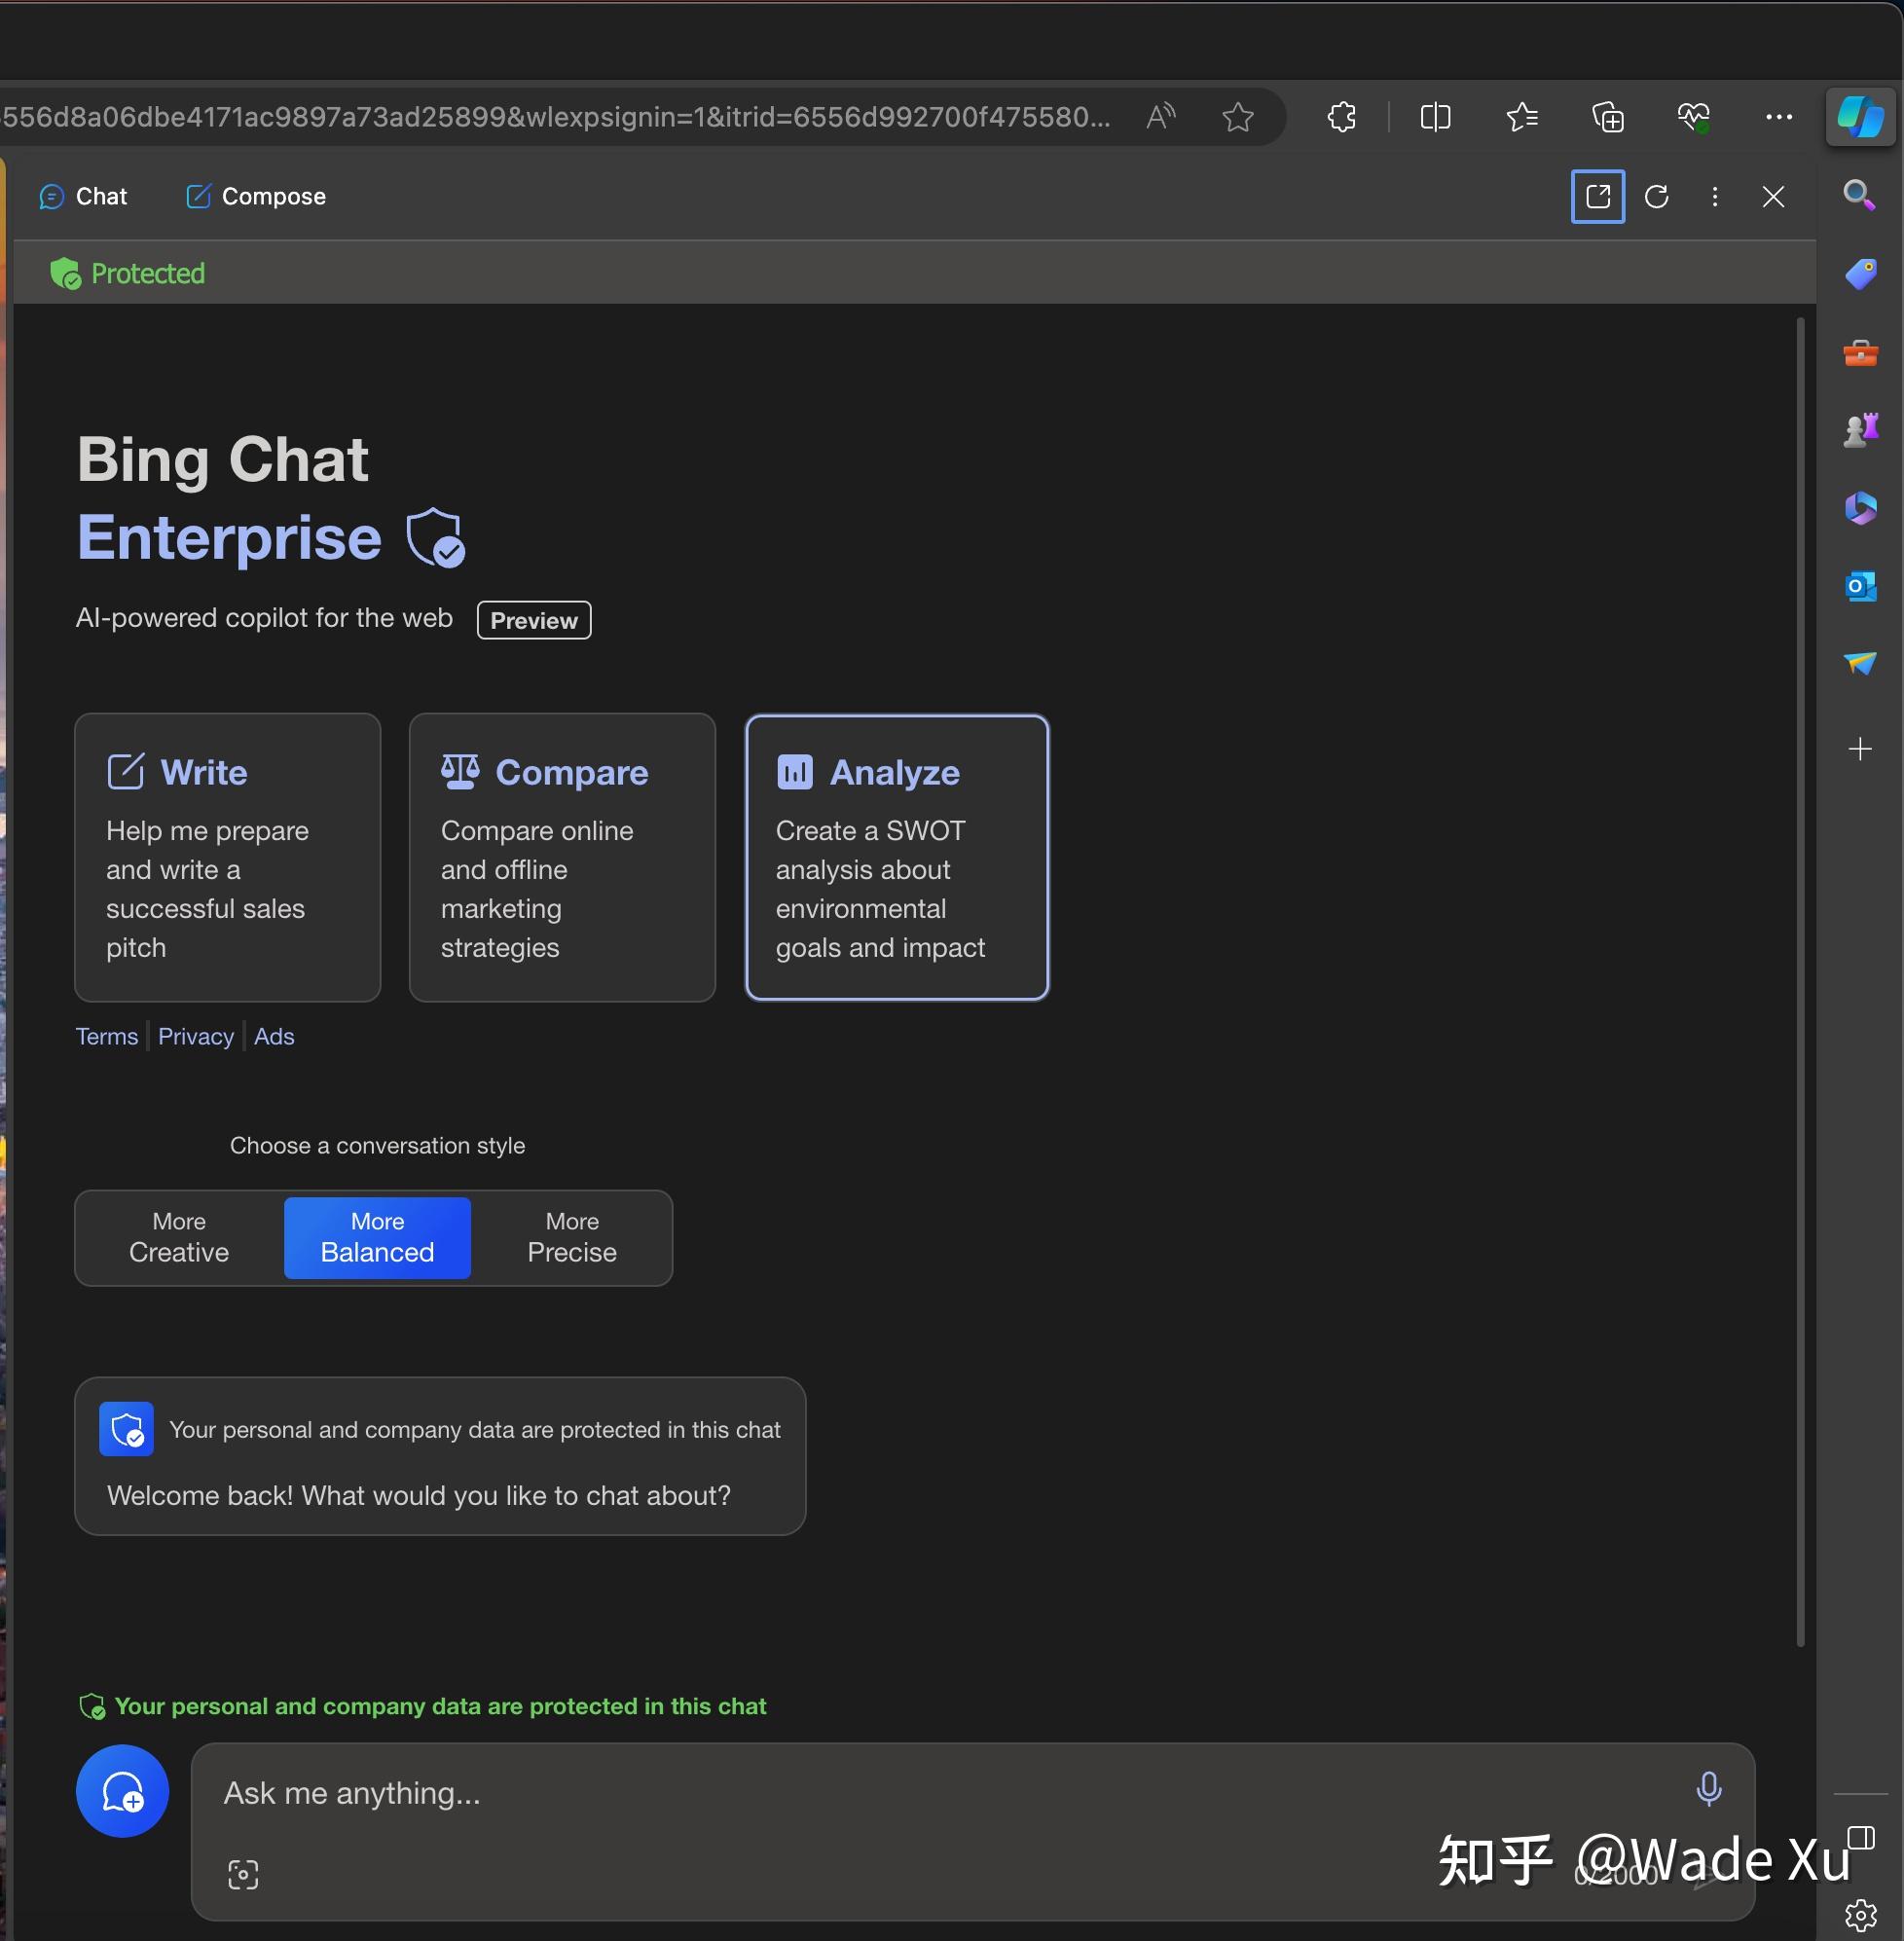Viewport: 1904px width, 1941px height.
Task: Open the Games chess sidebar icon
Action: click(x=1860, y=430)
